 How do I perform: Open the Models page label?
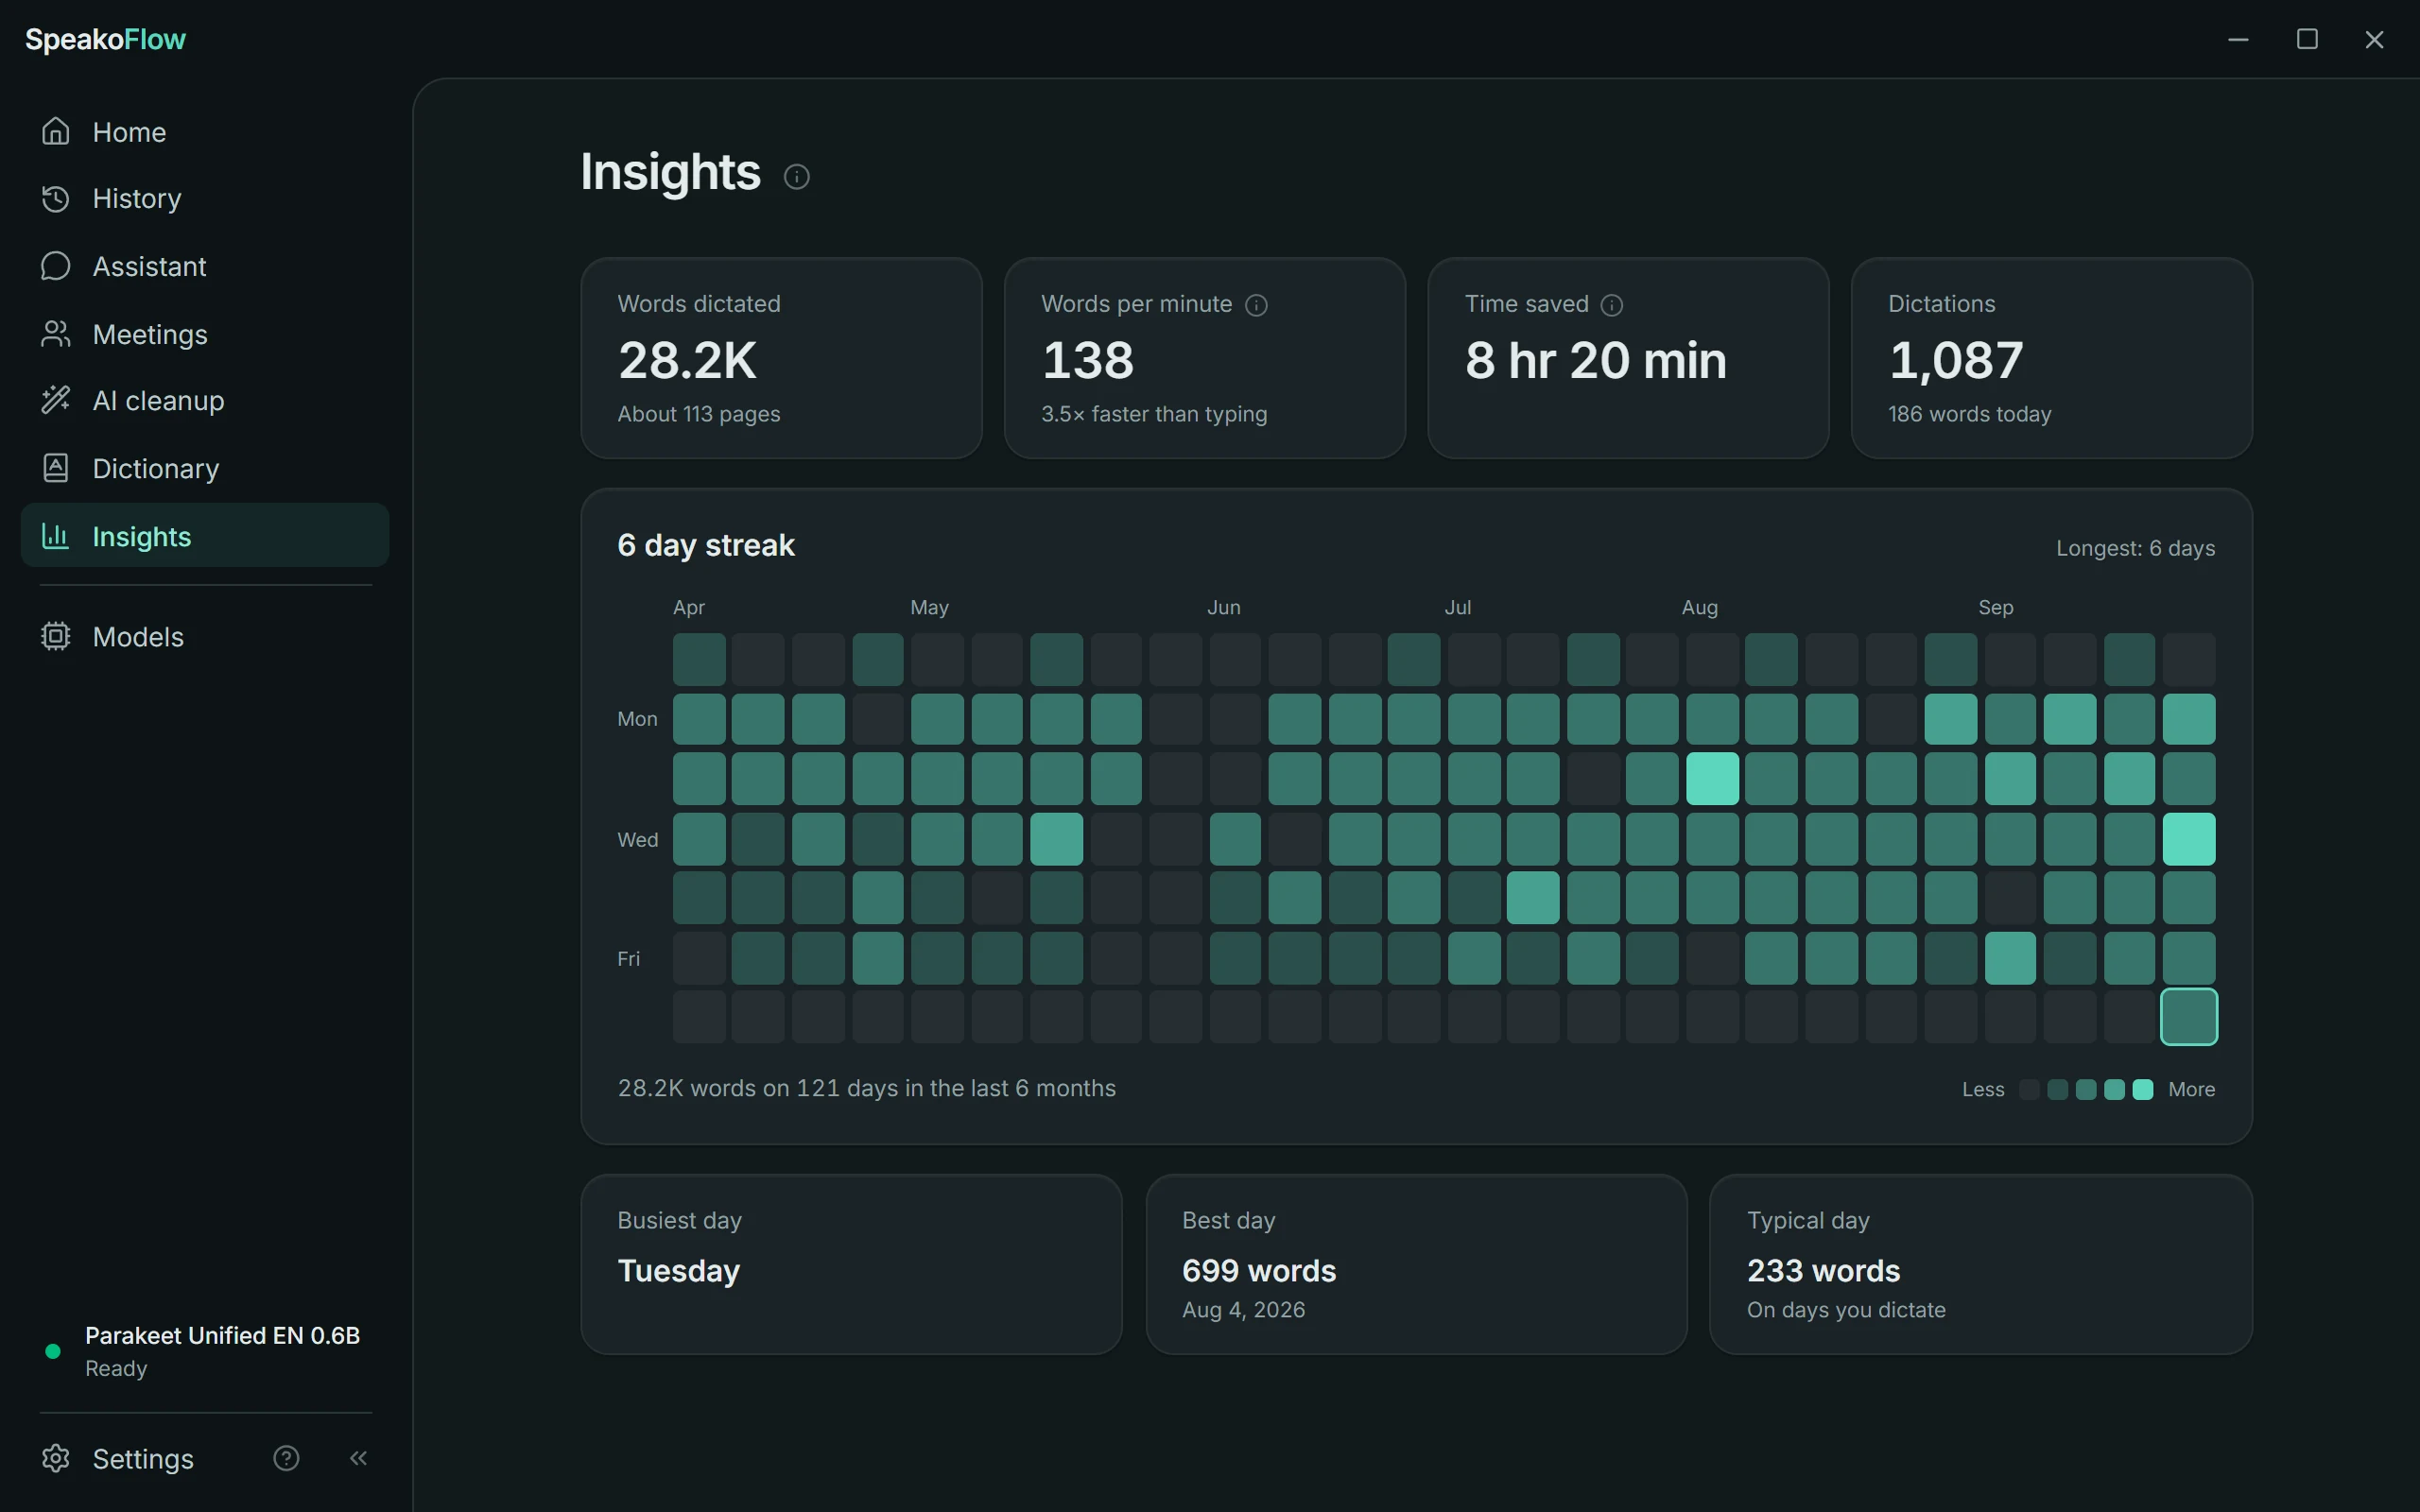pos(138,636)
